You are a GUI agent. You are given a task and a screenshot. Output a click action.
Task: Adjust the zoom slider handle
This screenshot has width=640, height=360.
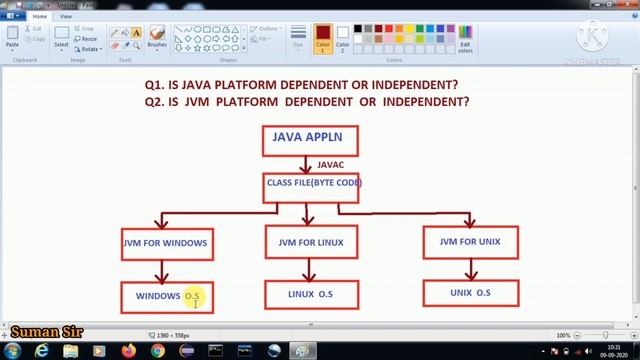coord(605,335)
